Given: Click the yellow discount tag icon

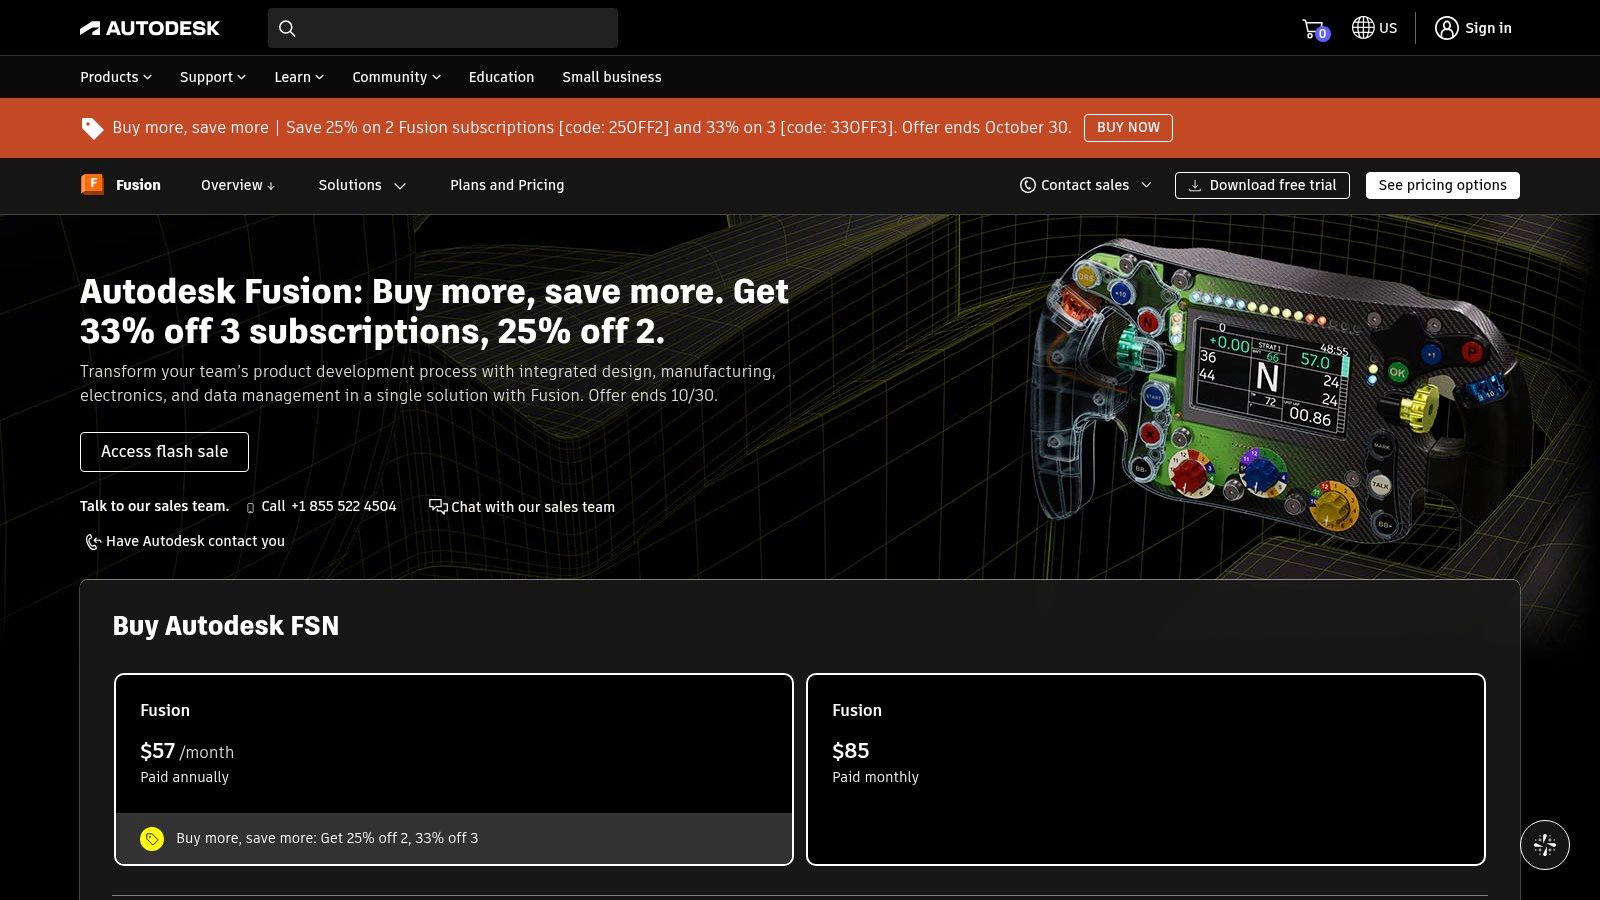Looking at the screenshot, I should pyautogui.click(x=152, y=838).
